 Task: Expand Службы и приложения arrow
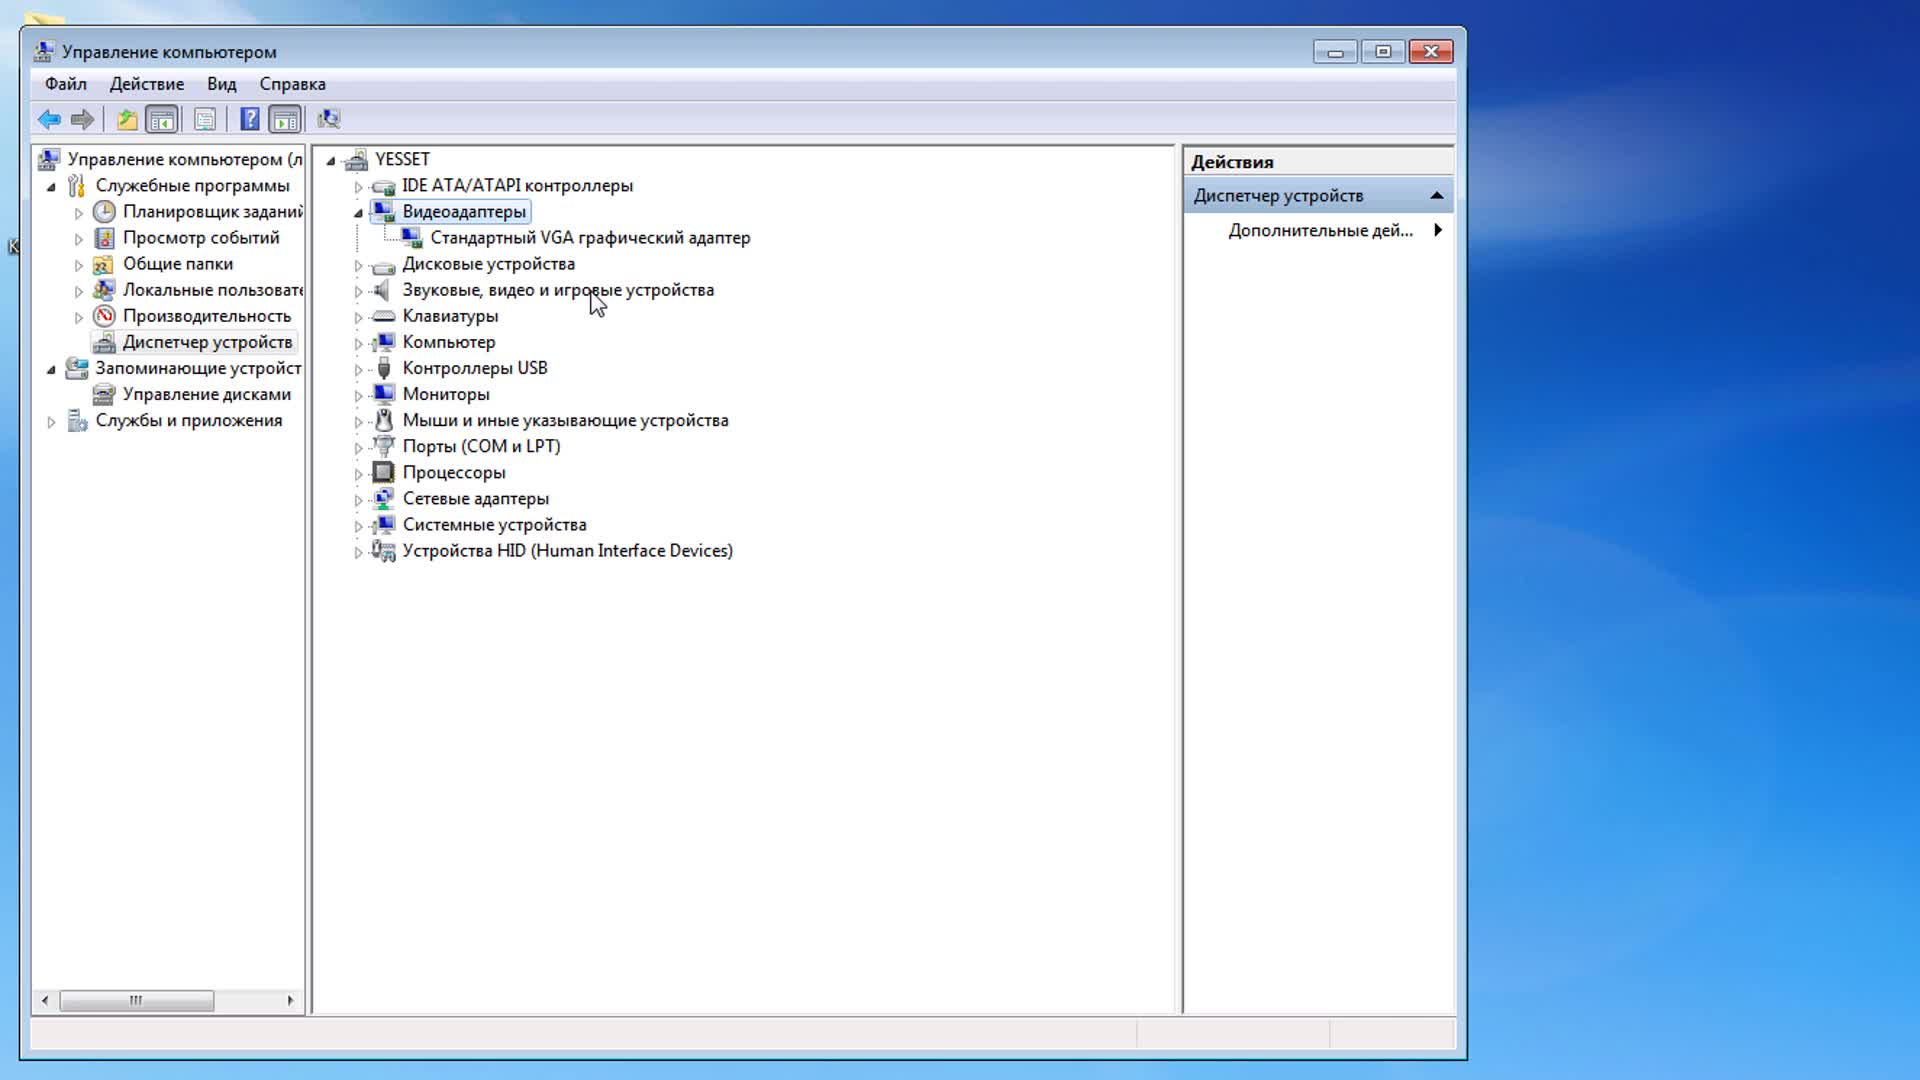[x=51, y=422]
